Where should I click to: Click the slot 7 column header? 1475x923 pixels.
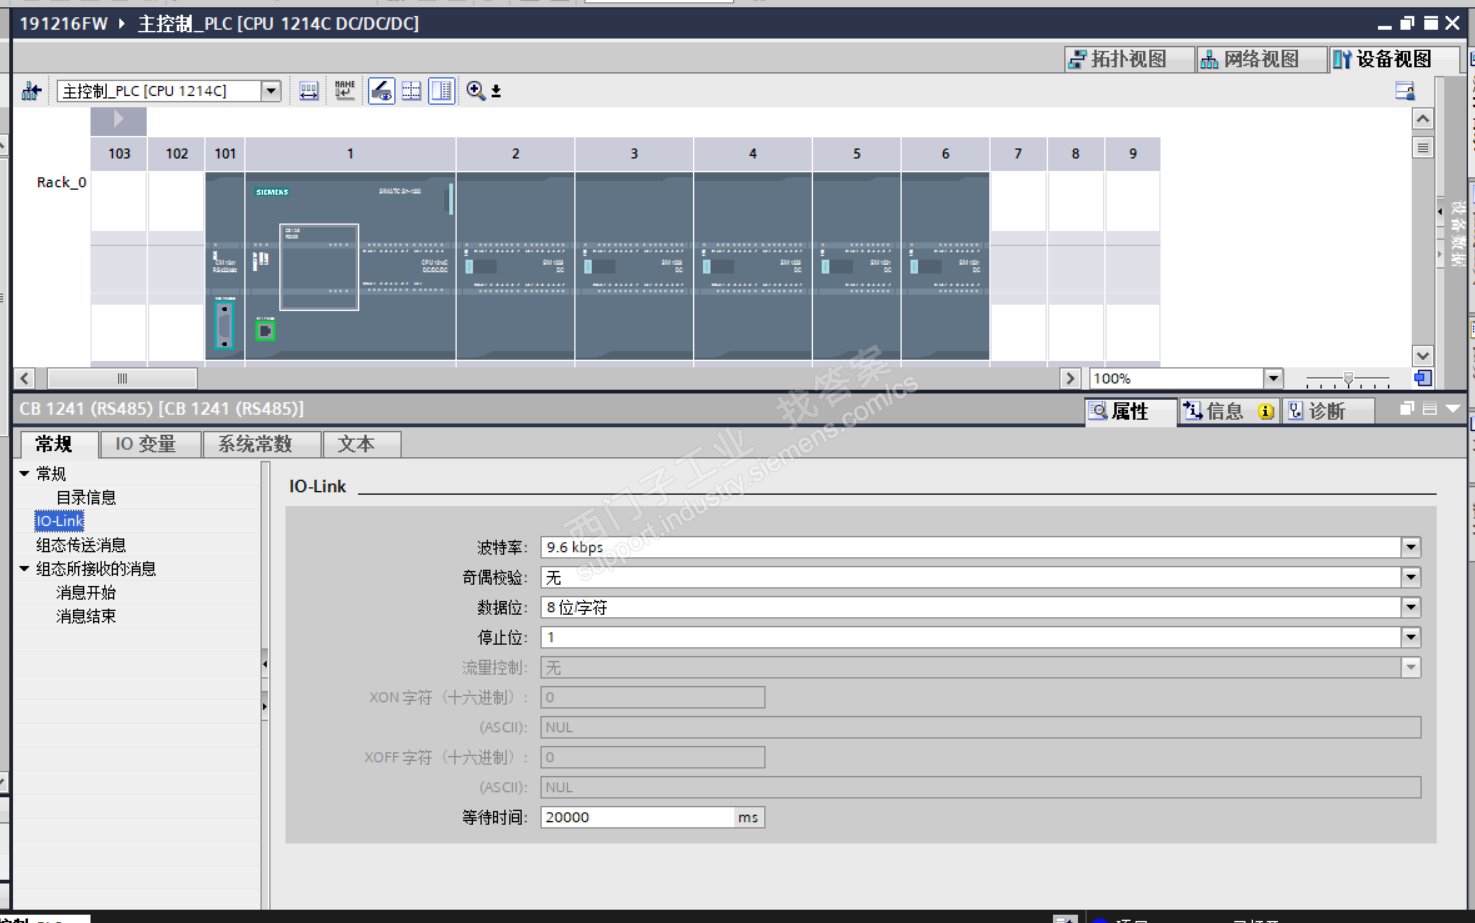[x=1018, y=154]
